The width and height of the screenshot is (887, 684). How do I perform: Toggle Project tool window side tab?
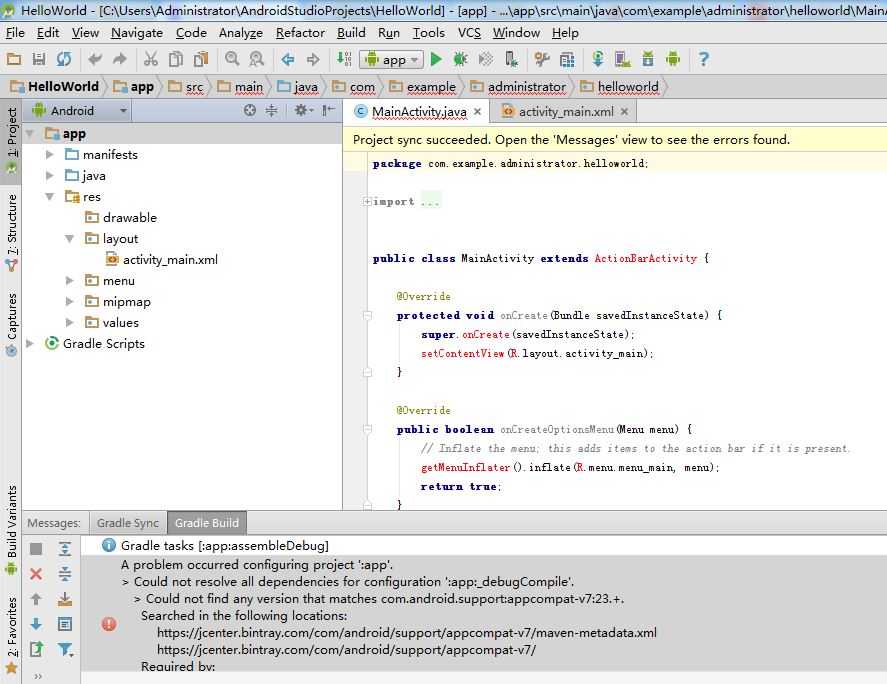pyautogui.click(x=11, y=141)
